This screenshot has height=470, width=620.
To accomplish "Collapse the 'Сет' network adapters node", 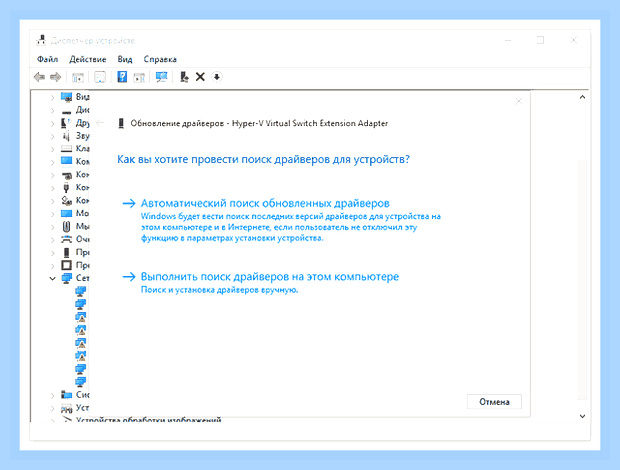I will (x=52, y=278).
